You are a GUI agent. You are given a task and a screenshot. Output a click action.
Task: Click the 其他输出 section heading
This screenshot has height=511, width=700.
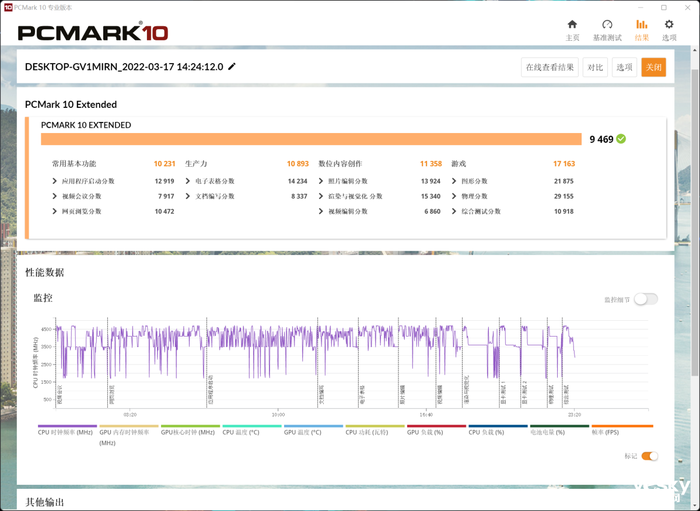pyautogui.click(x=45, y=502)
